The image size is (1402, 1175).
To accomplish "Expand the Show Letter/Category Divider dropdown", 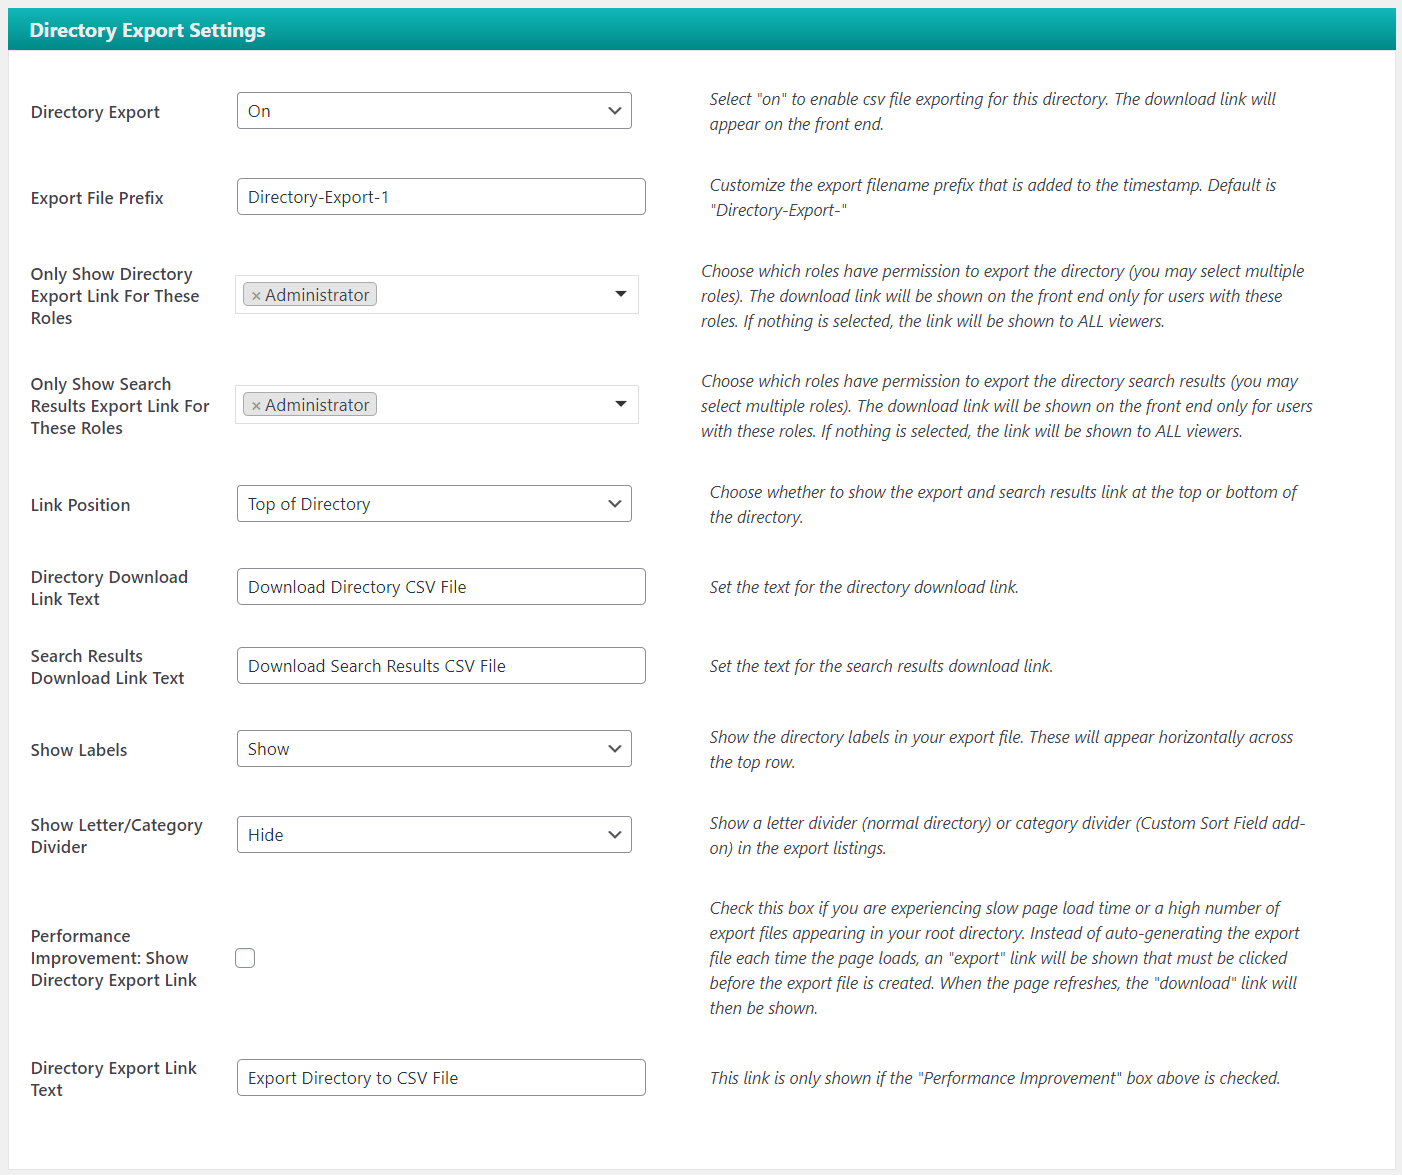I will (x=434, y=835).
